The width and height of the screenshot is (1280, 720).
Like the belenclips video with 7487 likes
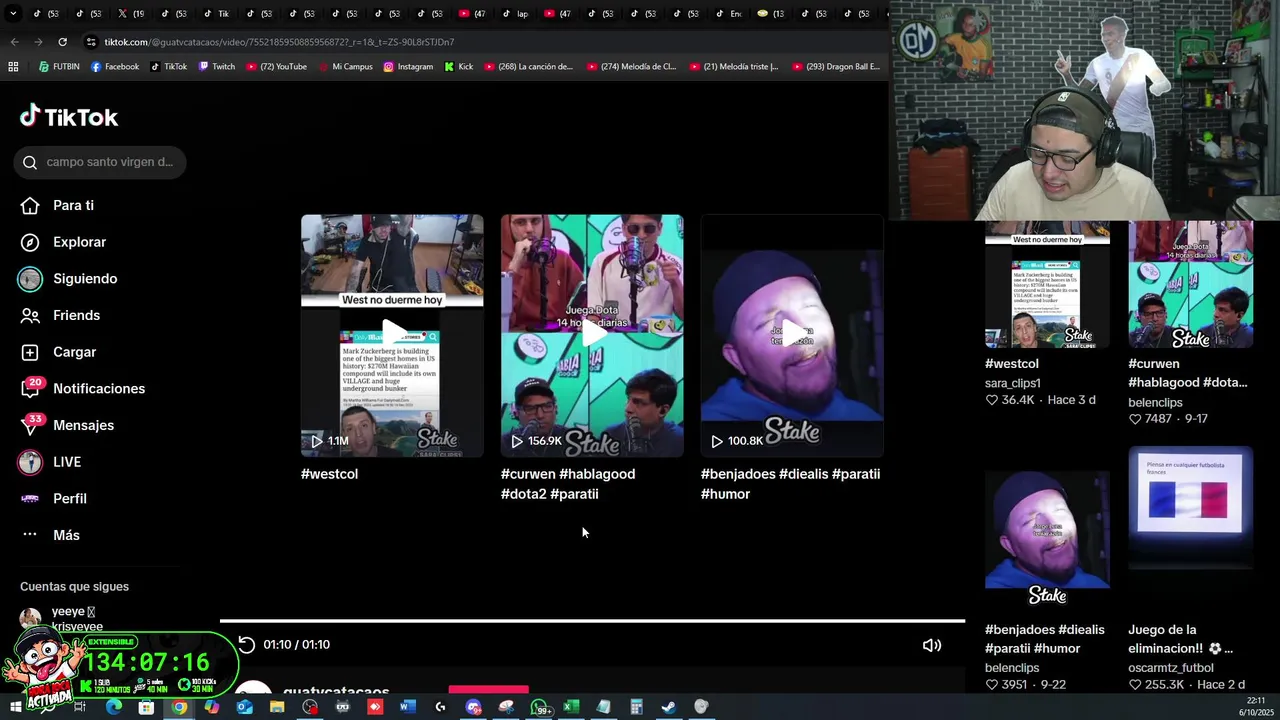click(x=1135, y=419)
